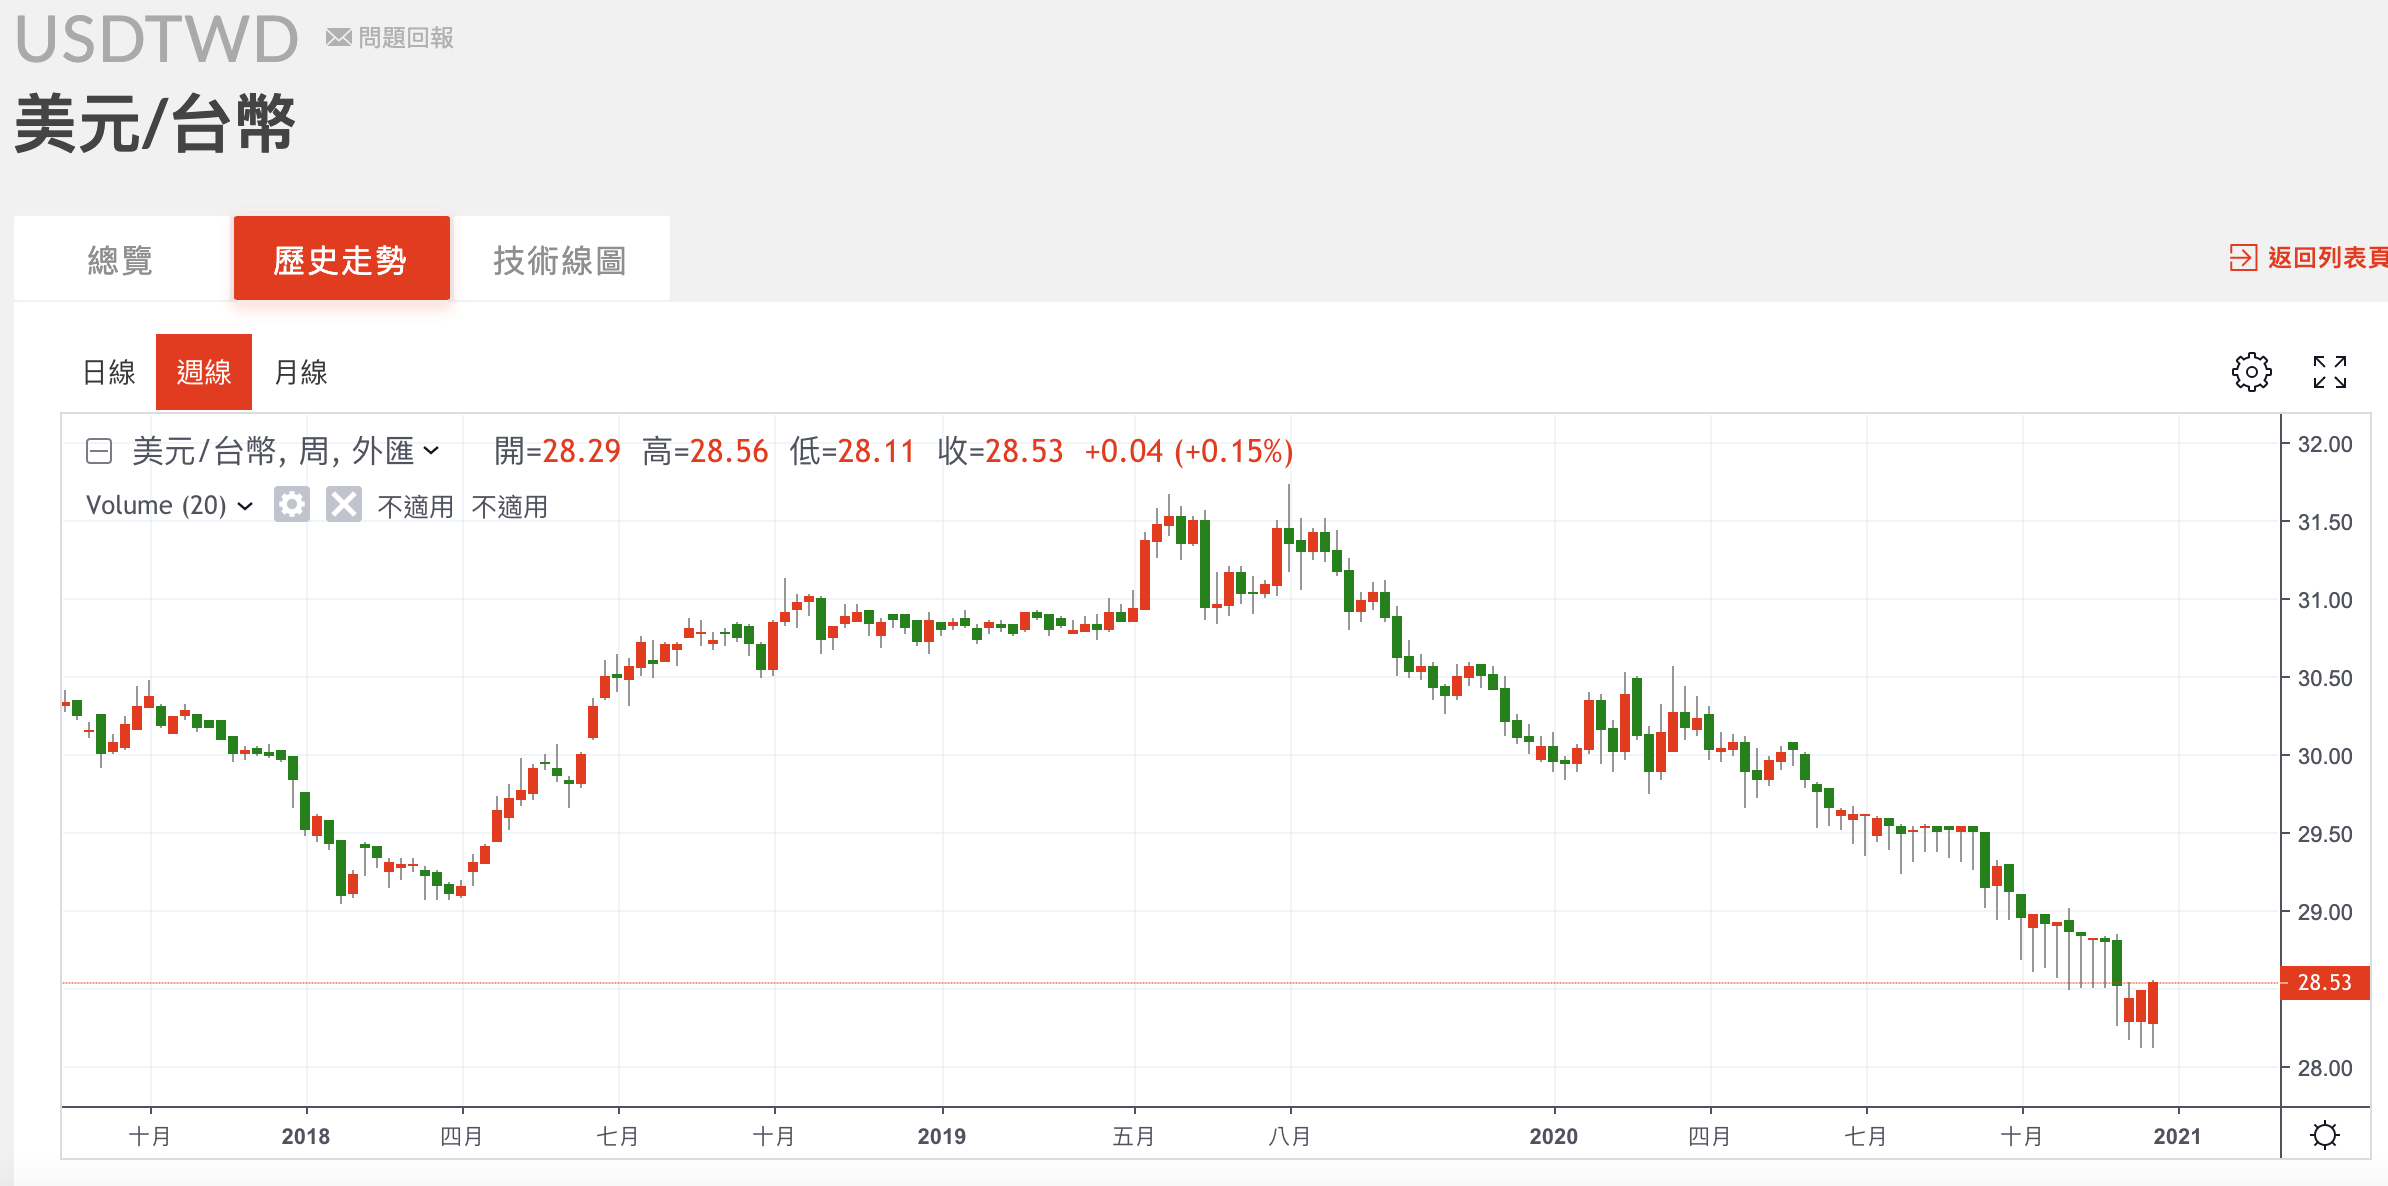Open Volume indicator settings gear

pos(292,505)
